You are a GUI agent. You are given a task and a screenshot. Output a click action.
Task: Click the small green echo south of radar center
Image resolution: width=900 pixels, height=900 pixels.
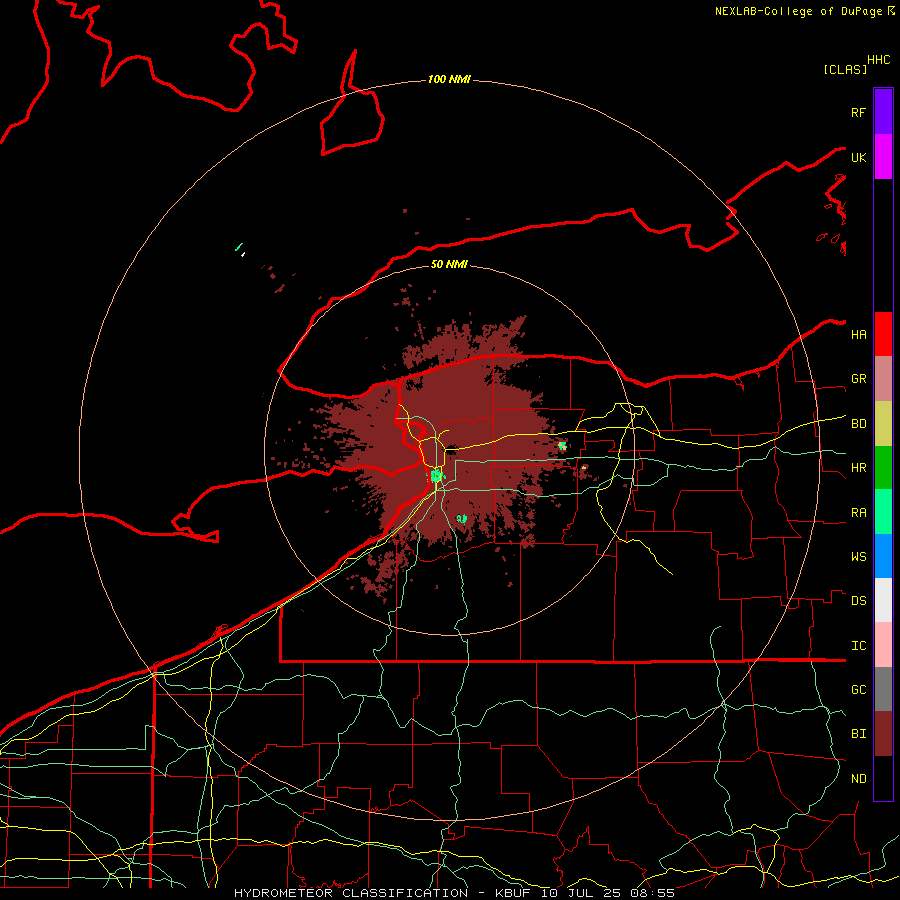461,519
